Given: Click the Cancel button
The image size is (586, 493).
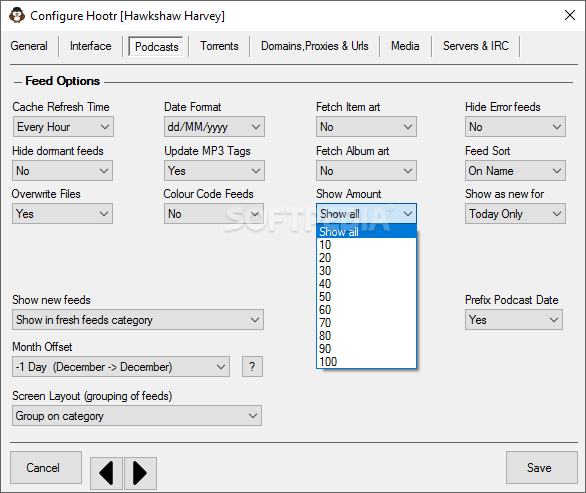Looking at the screenshot, I should click(46, 468).
